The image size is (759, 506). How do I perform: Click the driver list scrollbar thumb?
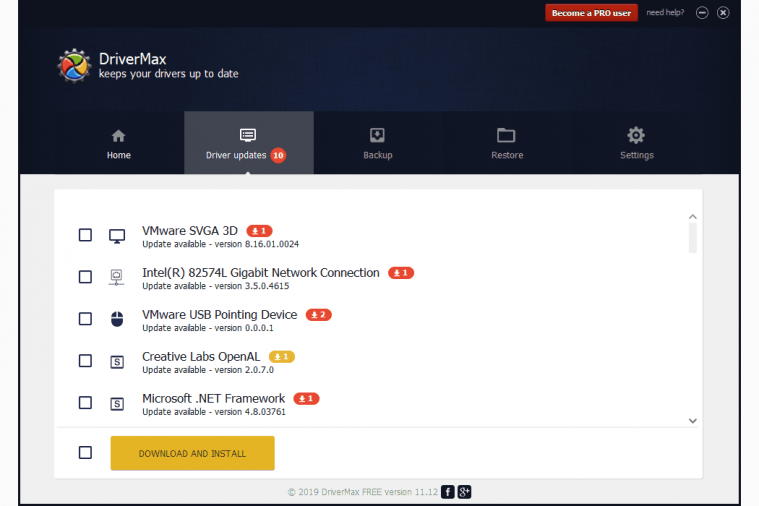click(693, 237)
